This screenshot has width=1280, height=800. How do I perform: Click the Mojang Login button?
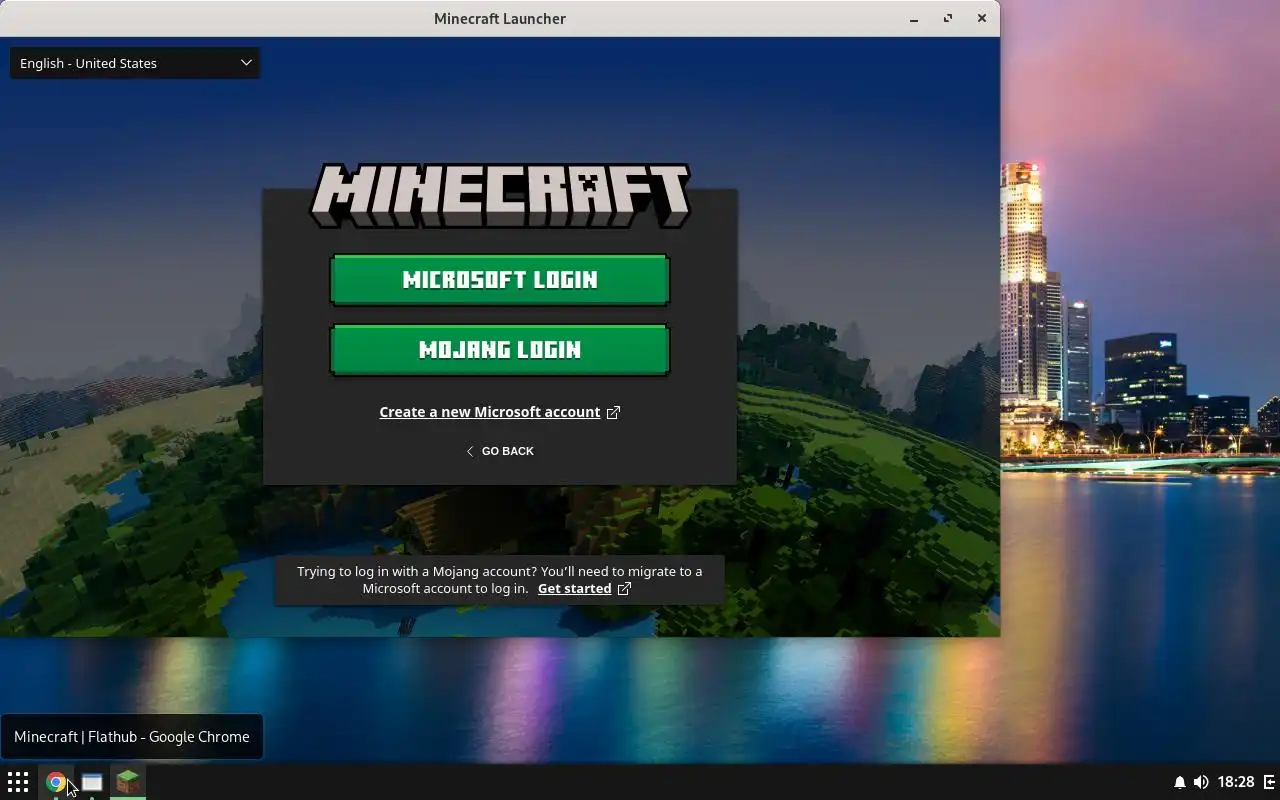click(499, 350)
